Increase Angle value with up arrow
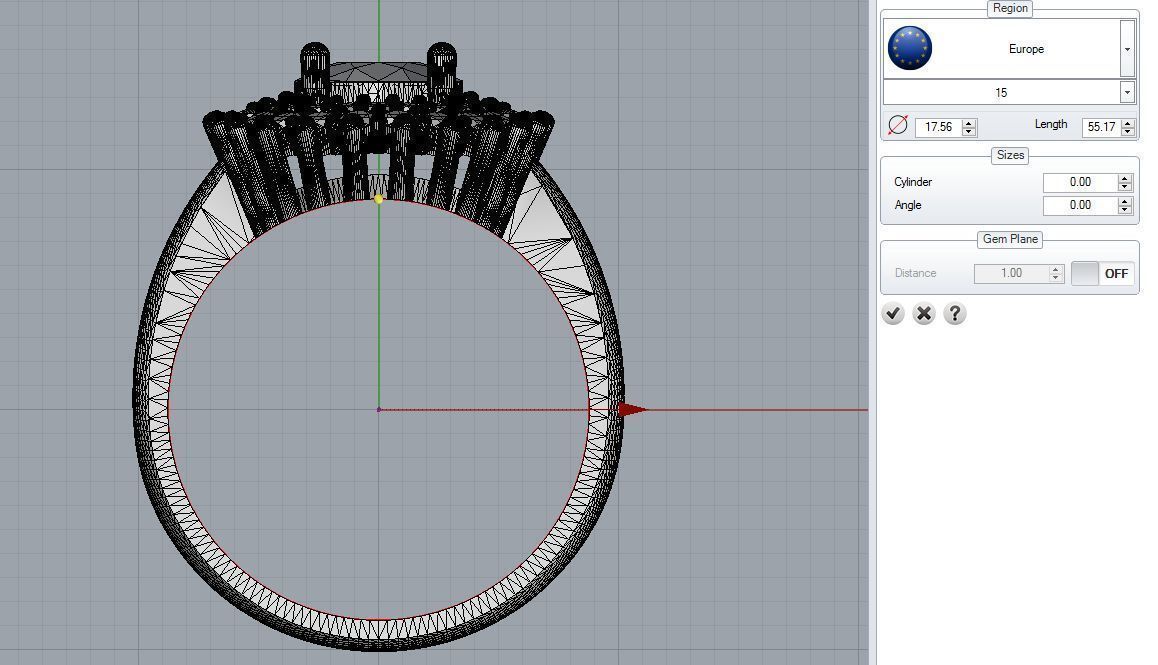Image resolution: width=1158 pixels, height=665 pixels. point(1125,201)
